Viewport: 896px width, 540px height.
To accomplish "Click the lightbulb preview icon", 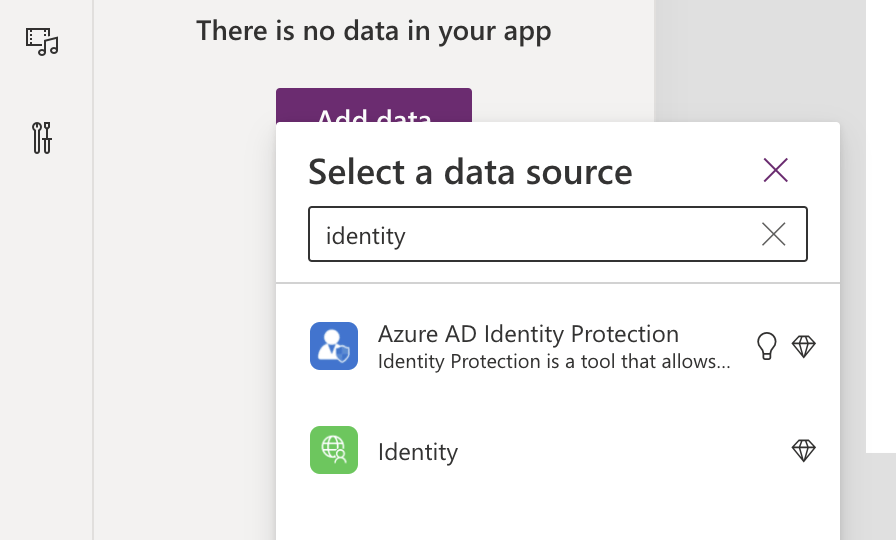I will 767,346.
